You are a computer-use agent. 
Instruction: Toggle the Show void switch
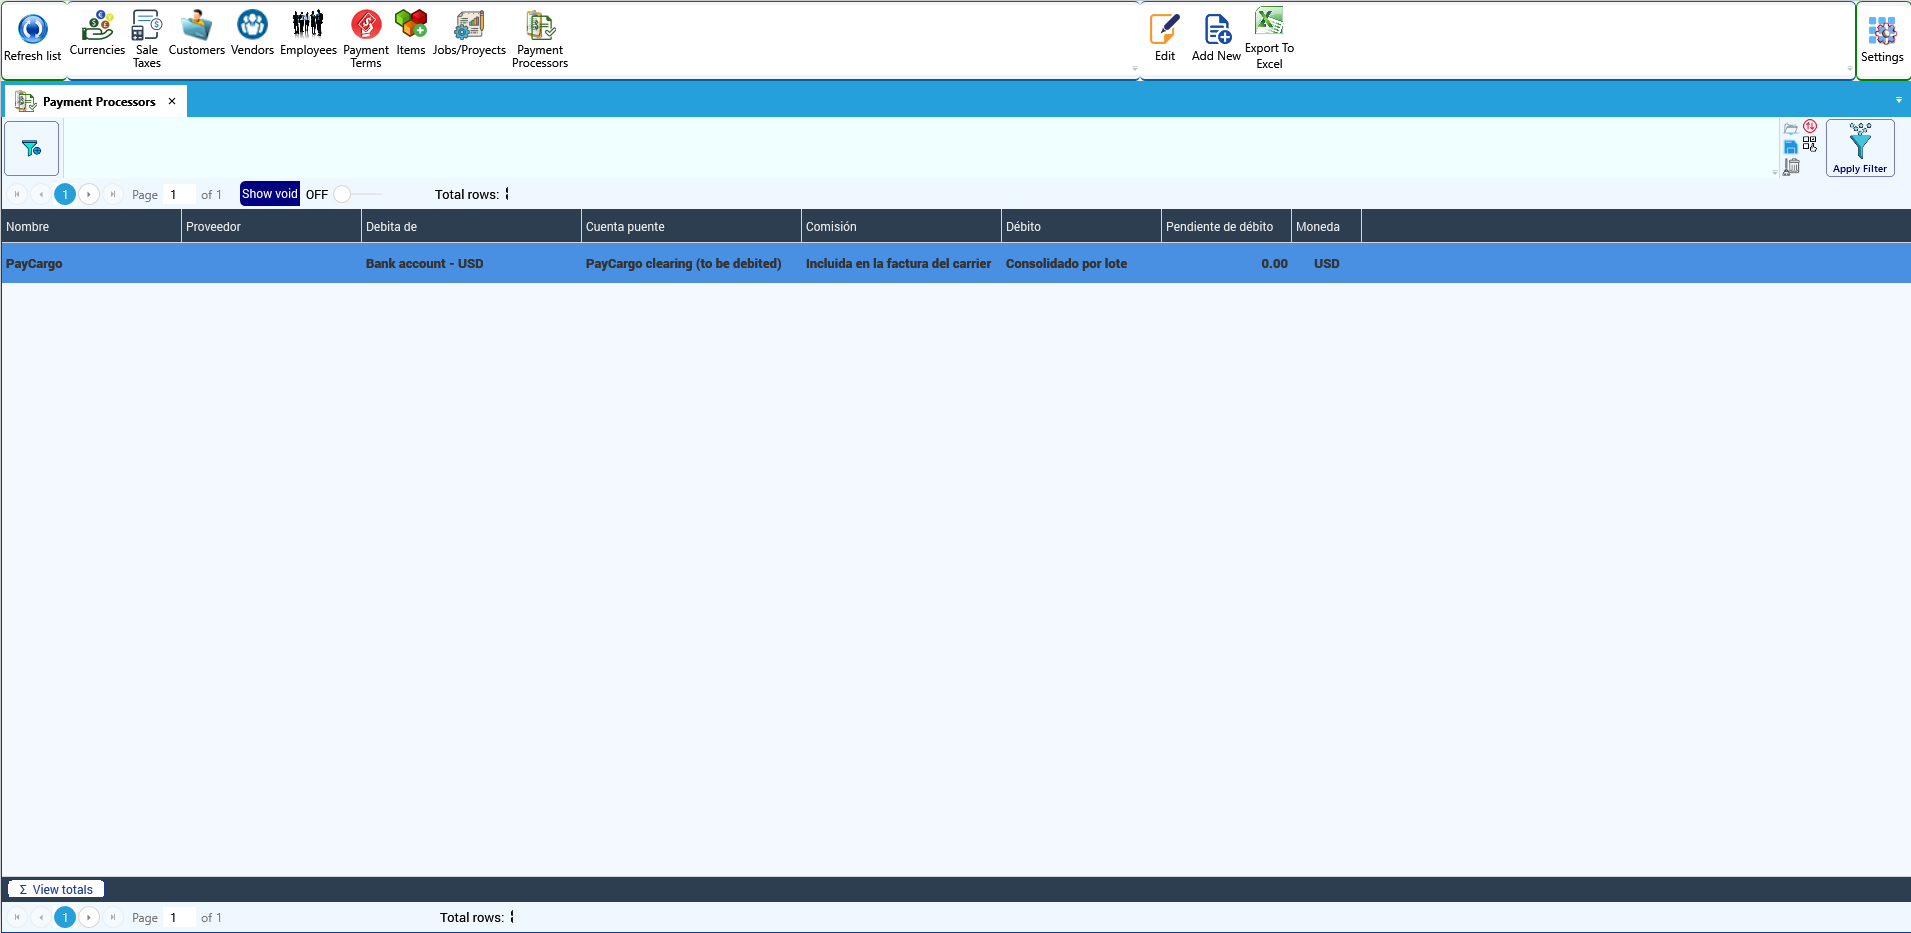tap(357, 194)
